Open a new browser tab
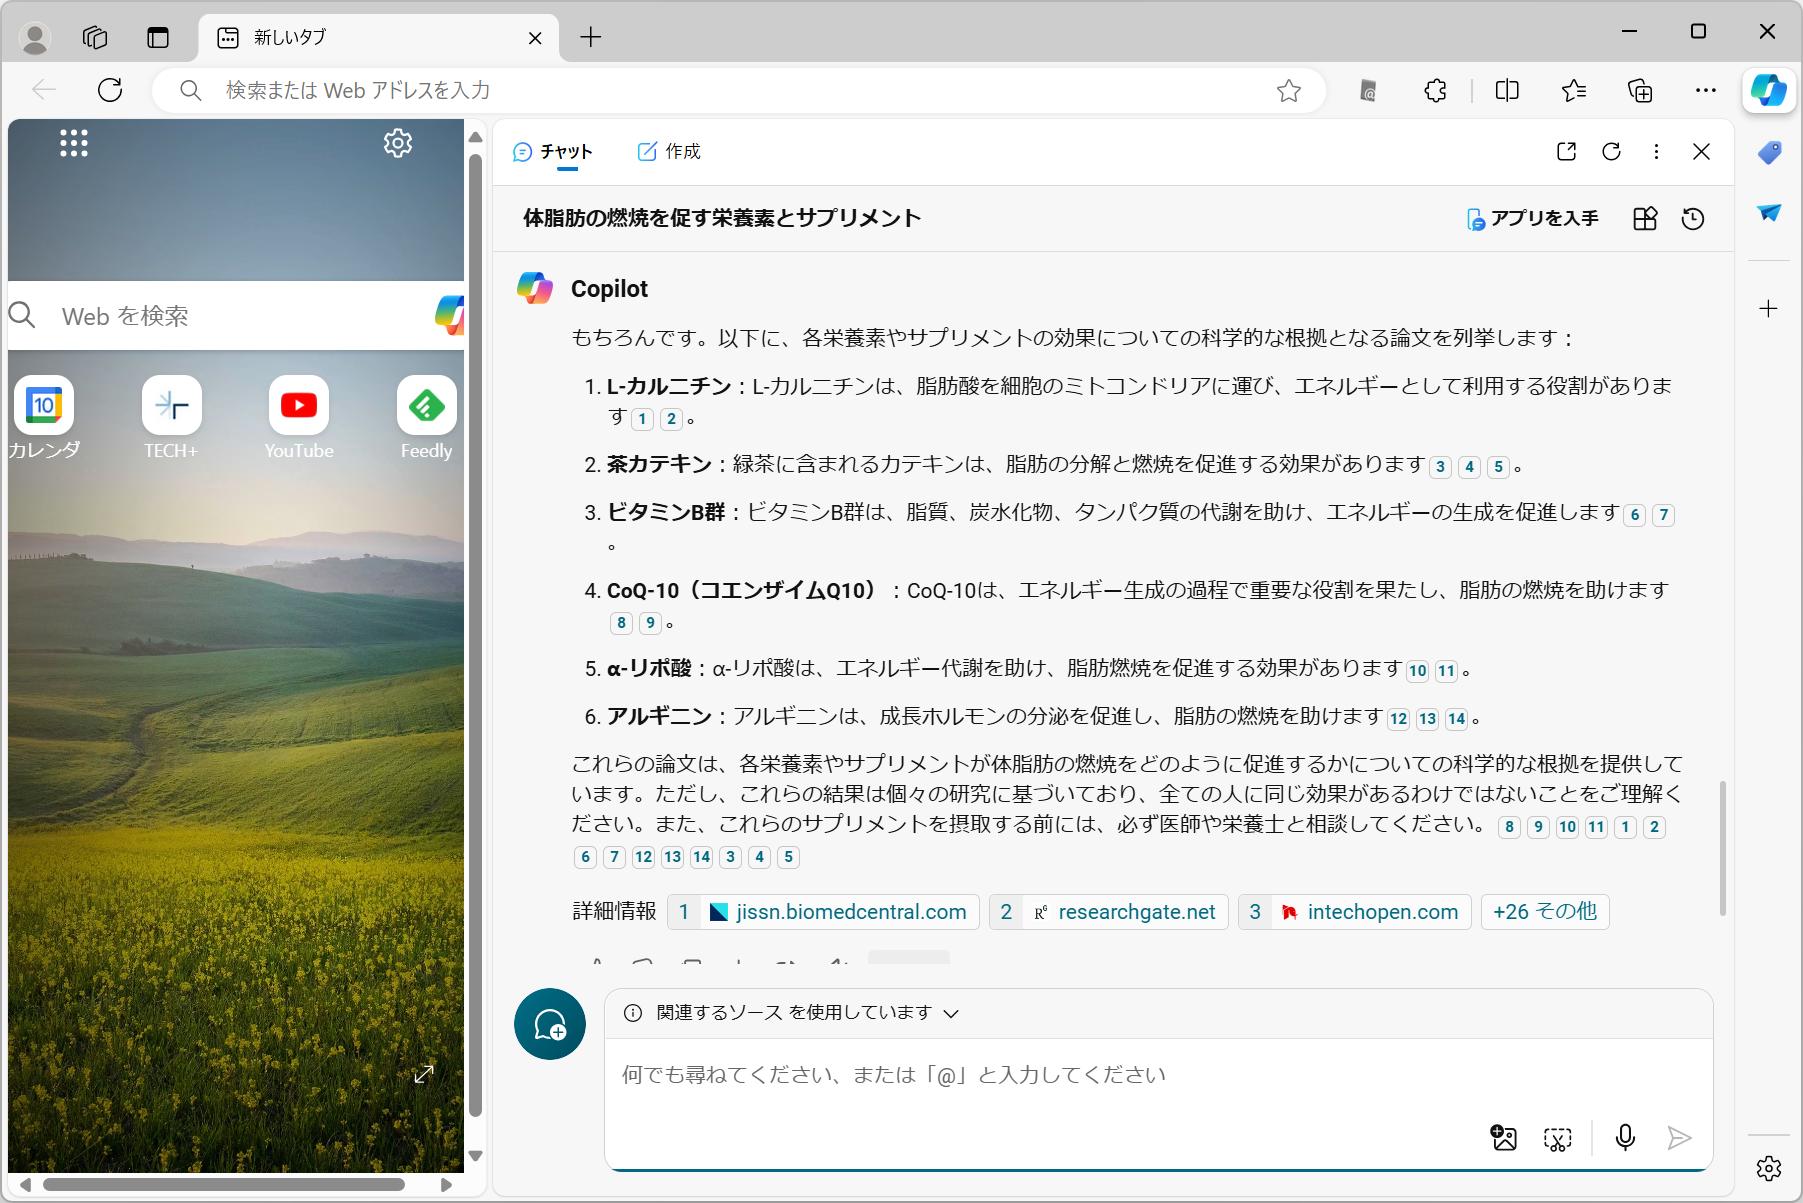 [x=591, y=37]
